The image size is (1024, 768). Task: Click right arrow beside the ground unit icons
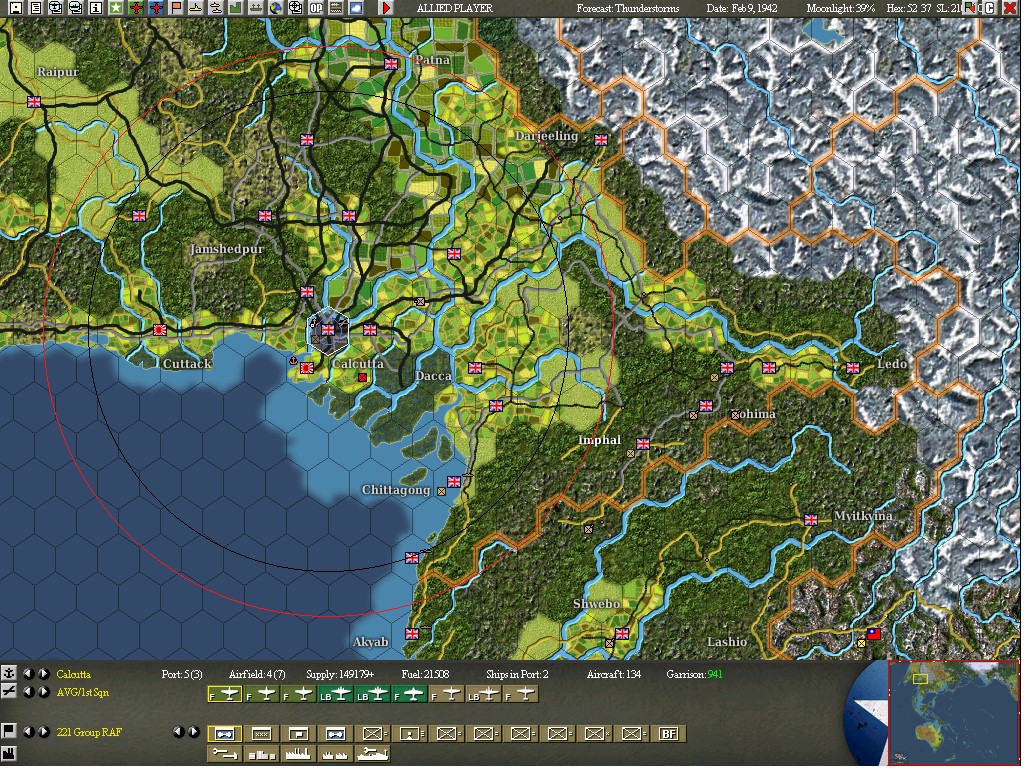(x=194, y=731)
